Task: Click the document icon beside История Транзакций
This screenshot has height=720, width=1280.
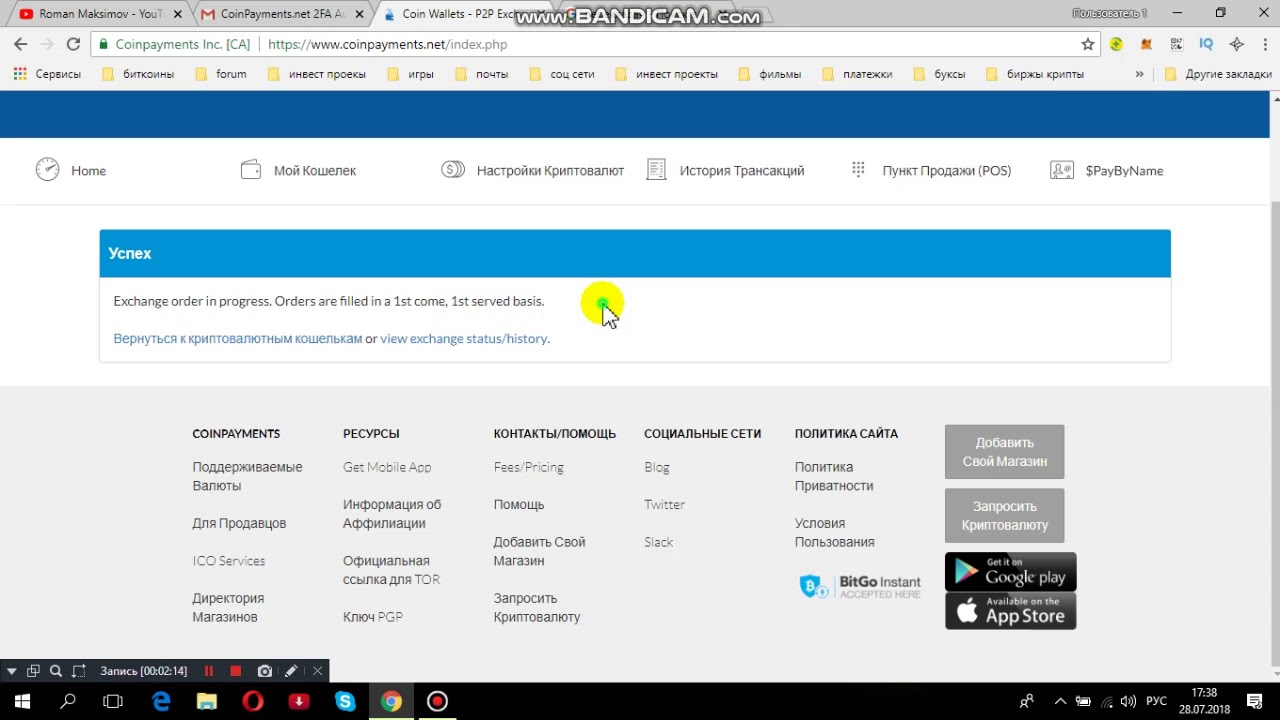Action: 656,170
